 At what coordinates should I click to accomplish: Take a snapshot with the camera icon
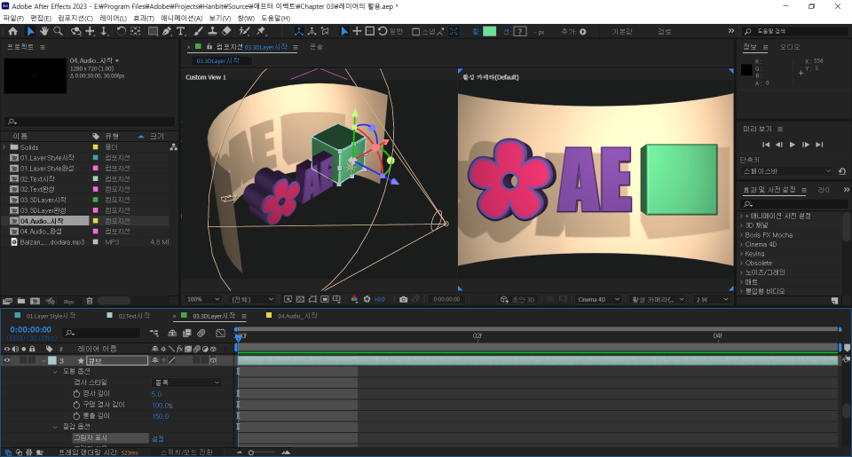[403, 299]
